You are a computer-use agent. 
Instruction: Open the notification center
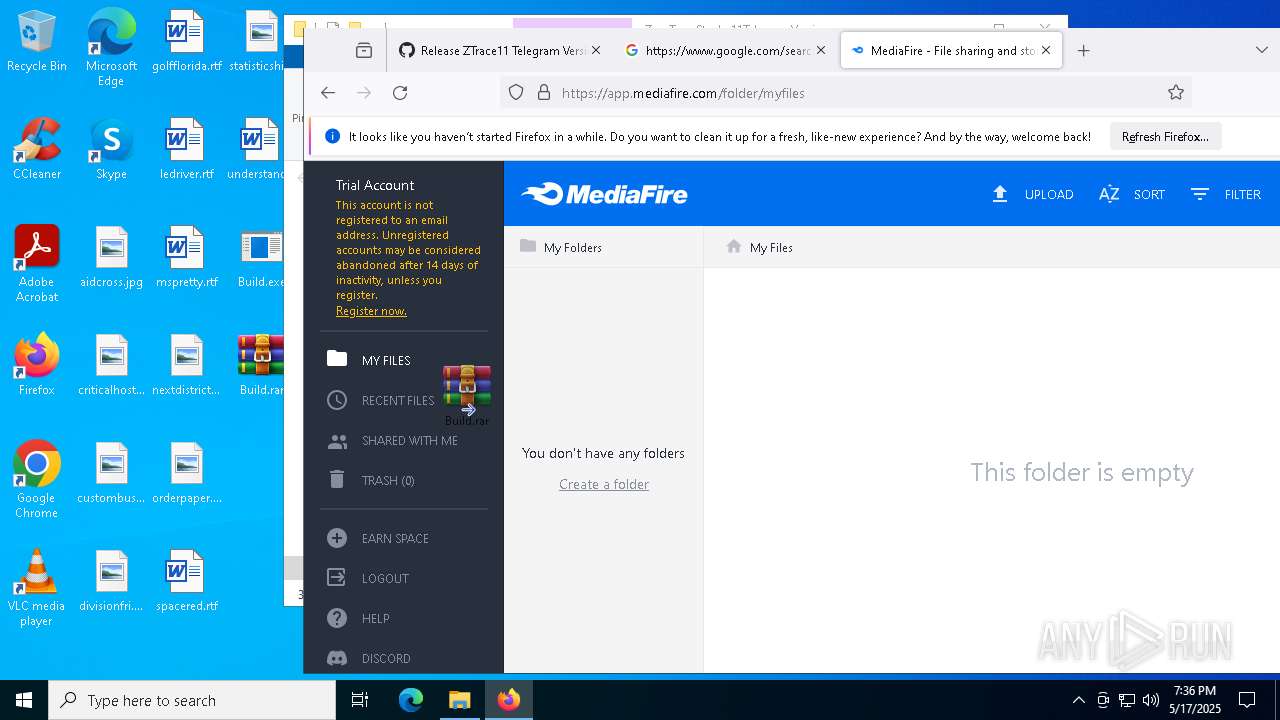tap(1247, 700)
